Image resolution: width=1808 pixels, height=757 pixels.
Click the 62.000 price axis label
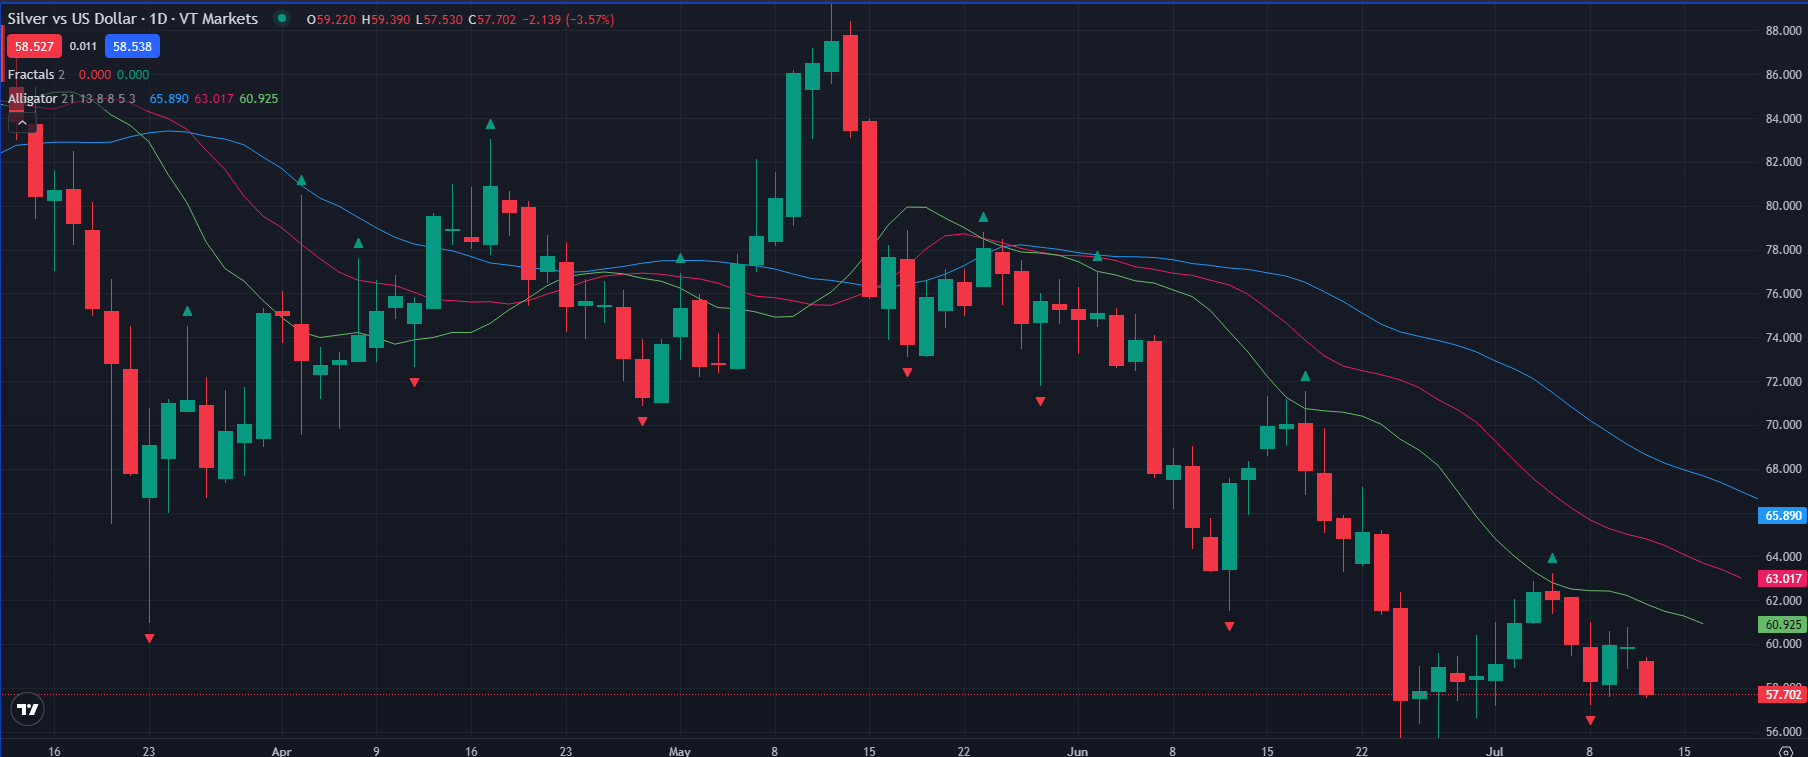point(1784,601)
